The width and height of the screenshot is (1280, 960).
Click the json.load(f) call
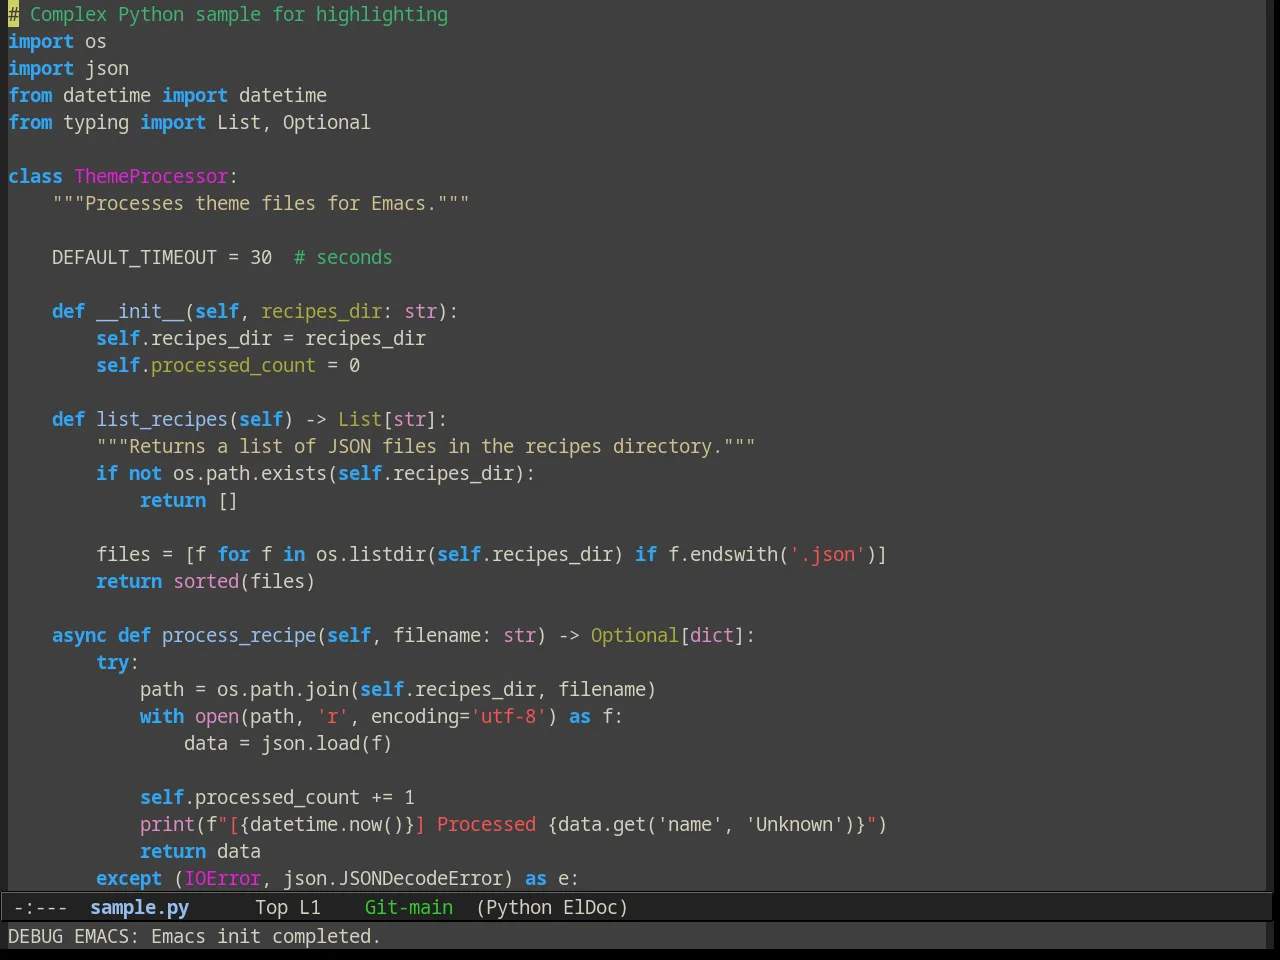click(327, 743)
